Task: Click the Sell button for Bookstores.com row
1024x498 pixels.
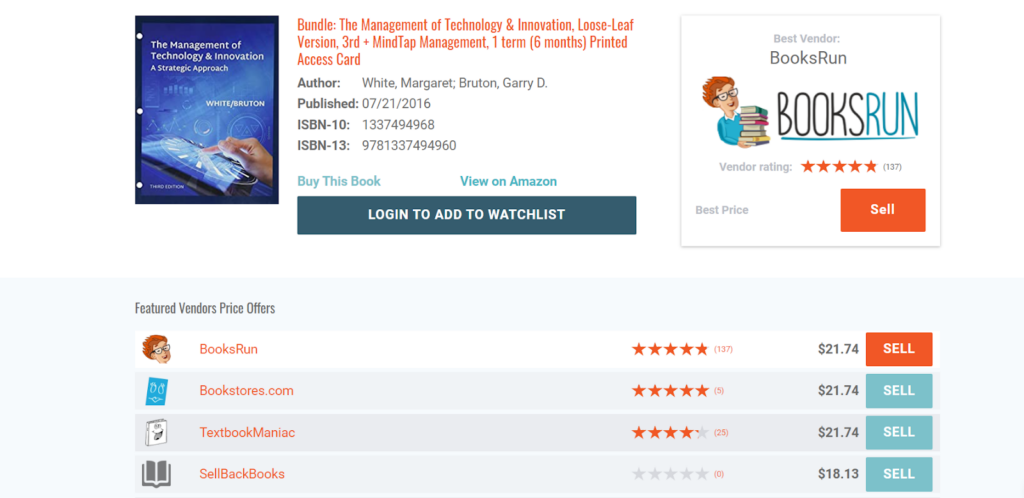Action: [x=899, y=391]
